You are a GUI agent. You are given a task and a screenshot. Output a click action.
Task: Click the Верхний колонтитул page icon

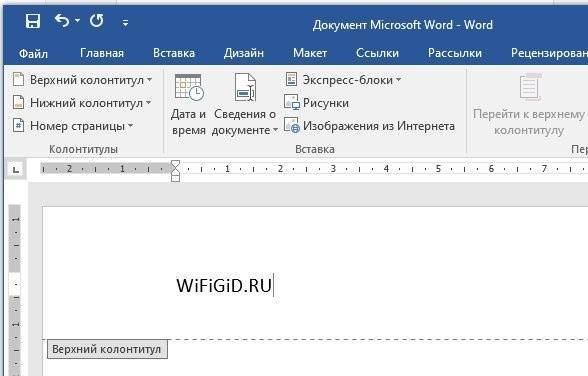tap(18, 79)
